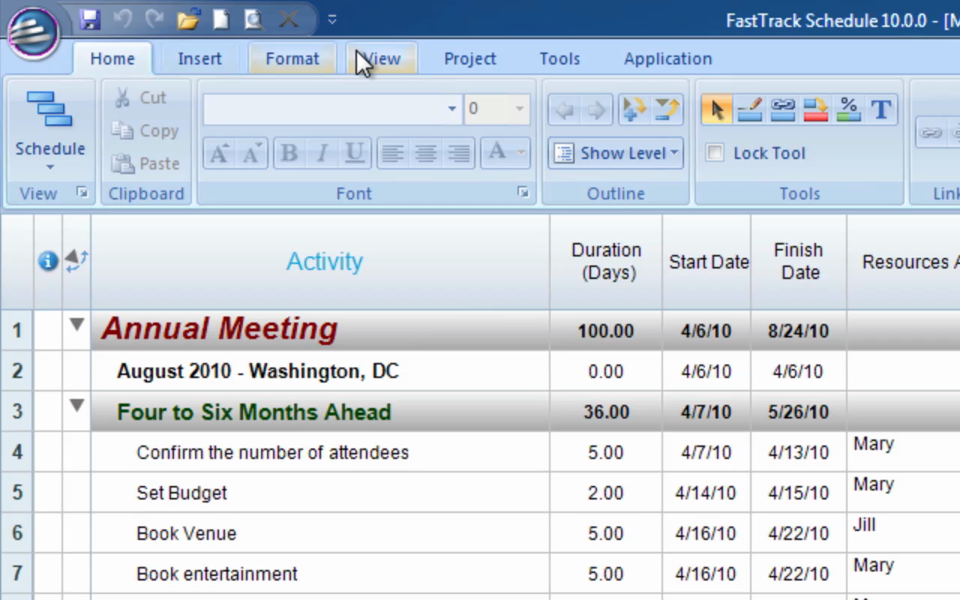Open the font name combo box
The width and height of the screenshot is (960, 600).
(332, 109)
